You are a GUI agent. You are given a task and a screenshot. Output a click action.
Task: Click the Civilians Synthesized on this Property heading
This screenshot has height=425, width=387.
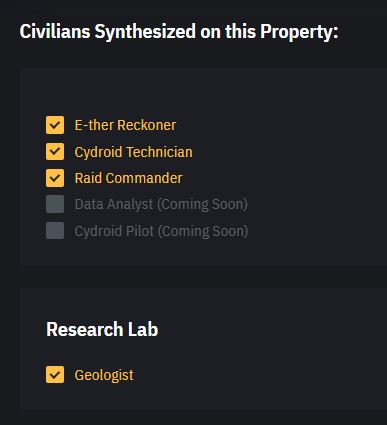pyautogui.click(x=179, y=32)
